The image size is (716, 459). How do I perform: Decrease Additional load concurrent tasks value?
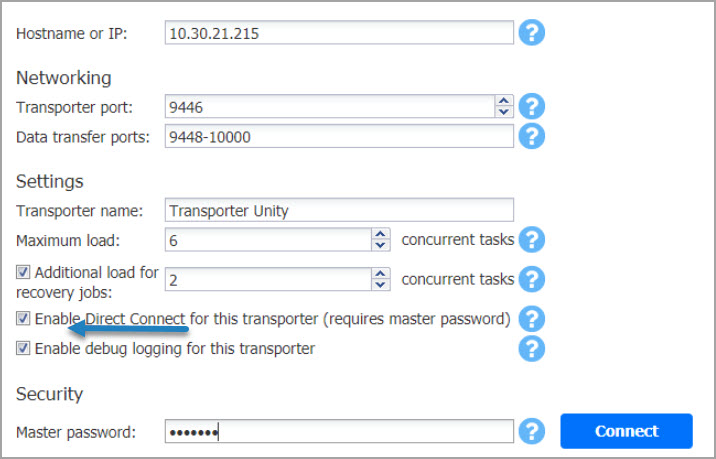tap(380, 285)
